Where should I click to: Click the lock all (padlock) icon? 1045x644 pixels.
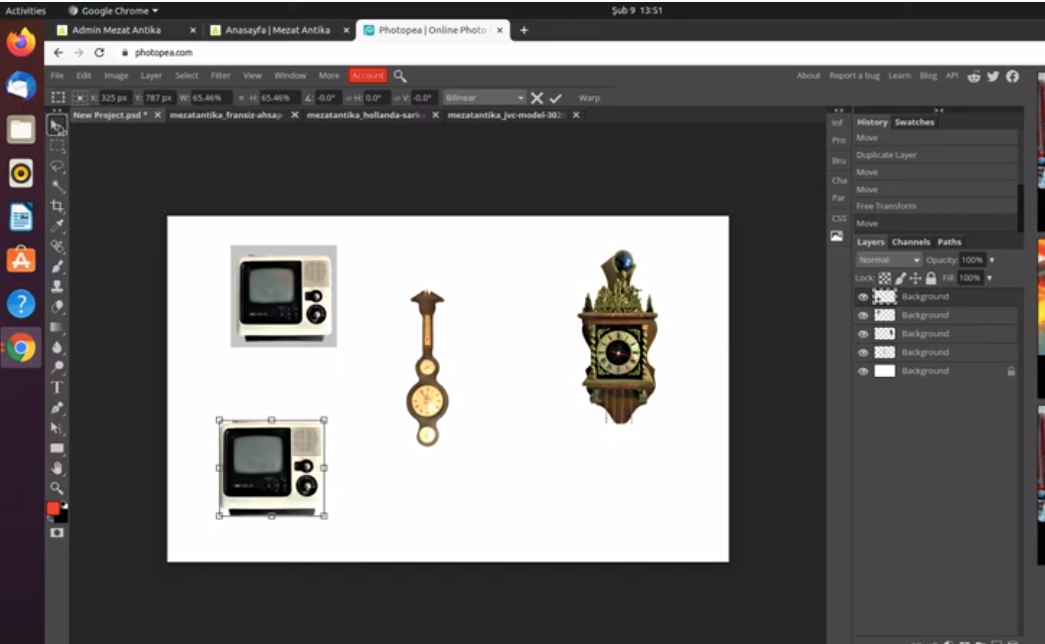[931, 278]
